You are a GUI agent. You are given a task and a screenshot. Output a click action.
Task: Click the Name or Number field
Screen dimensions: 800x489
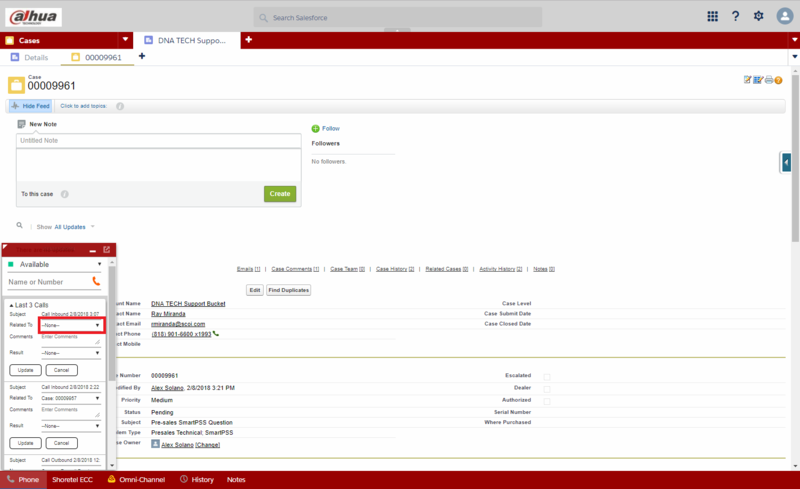point(48,282)
